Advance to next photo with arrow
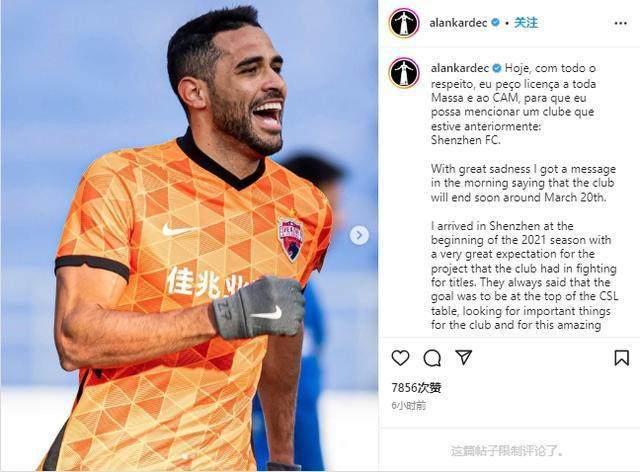The height and width of the screenshot is (472, 640). [359, 235]
